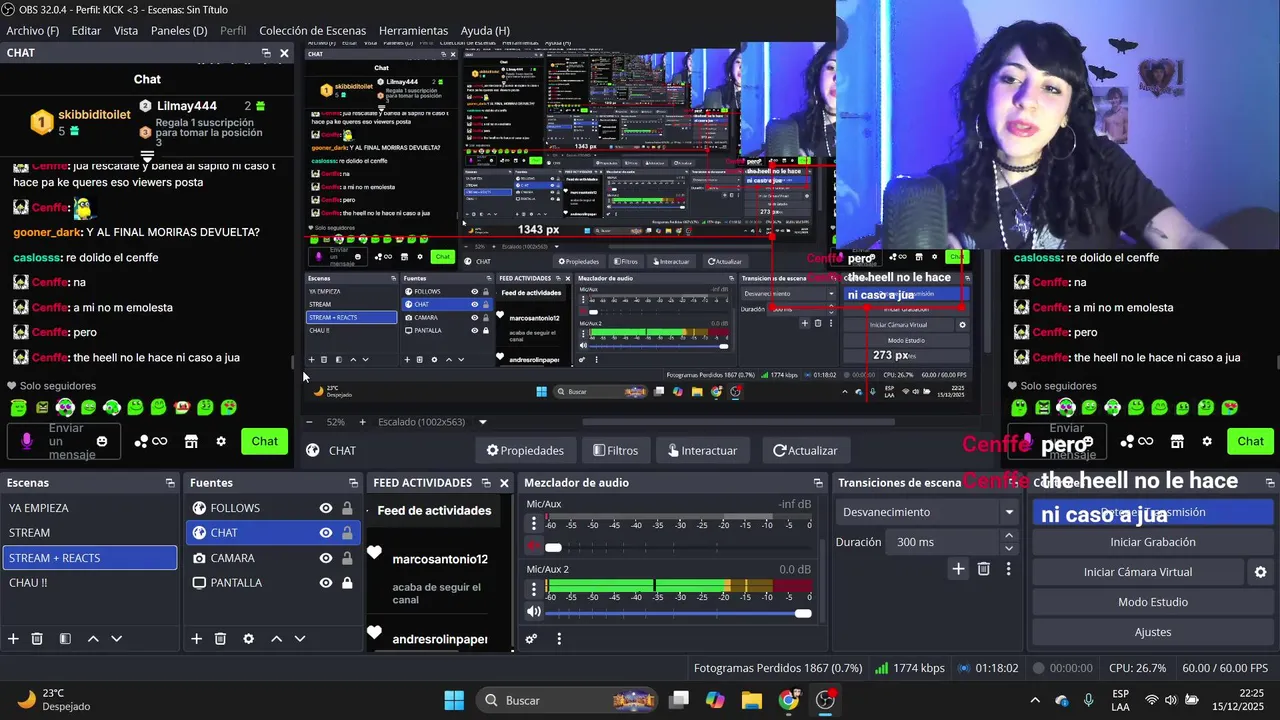This screenshot has width=1280, height=720.
Task: Show hidden tray icons chevron
Action: (1034, 700)
